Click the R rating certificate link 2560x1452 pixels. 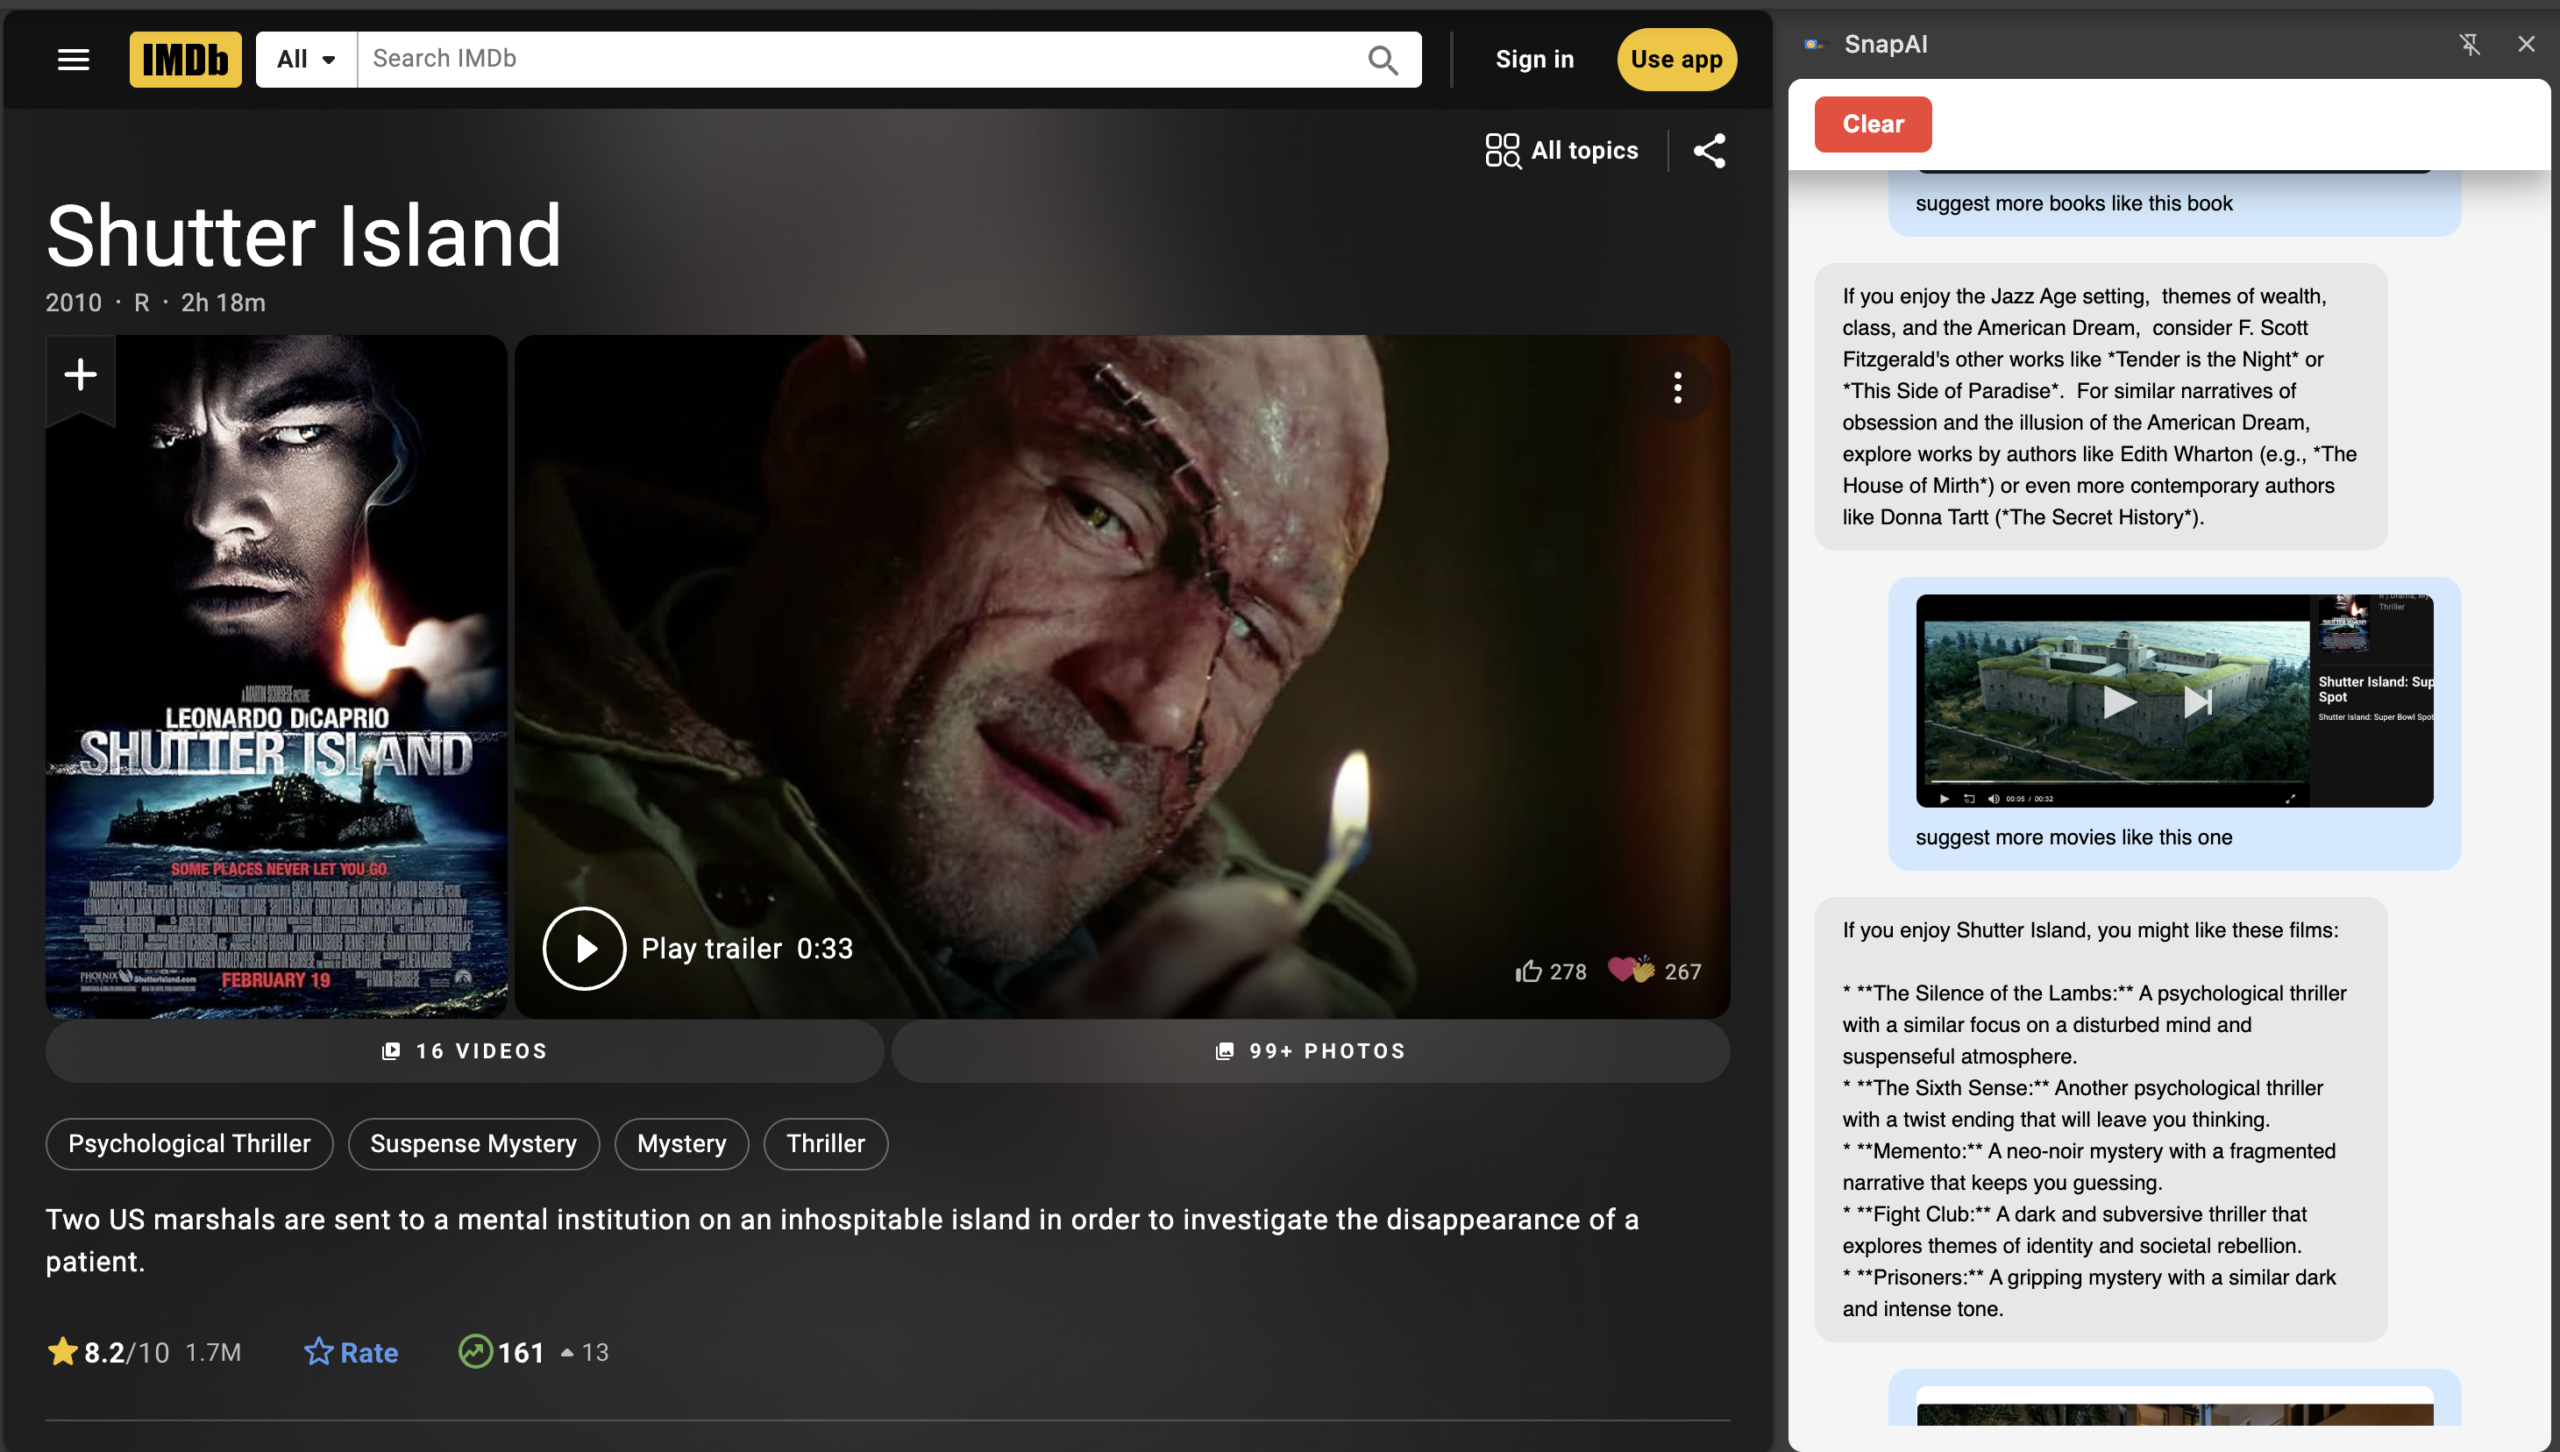(142, 302)
